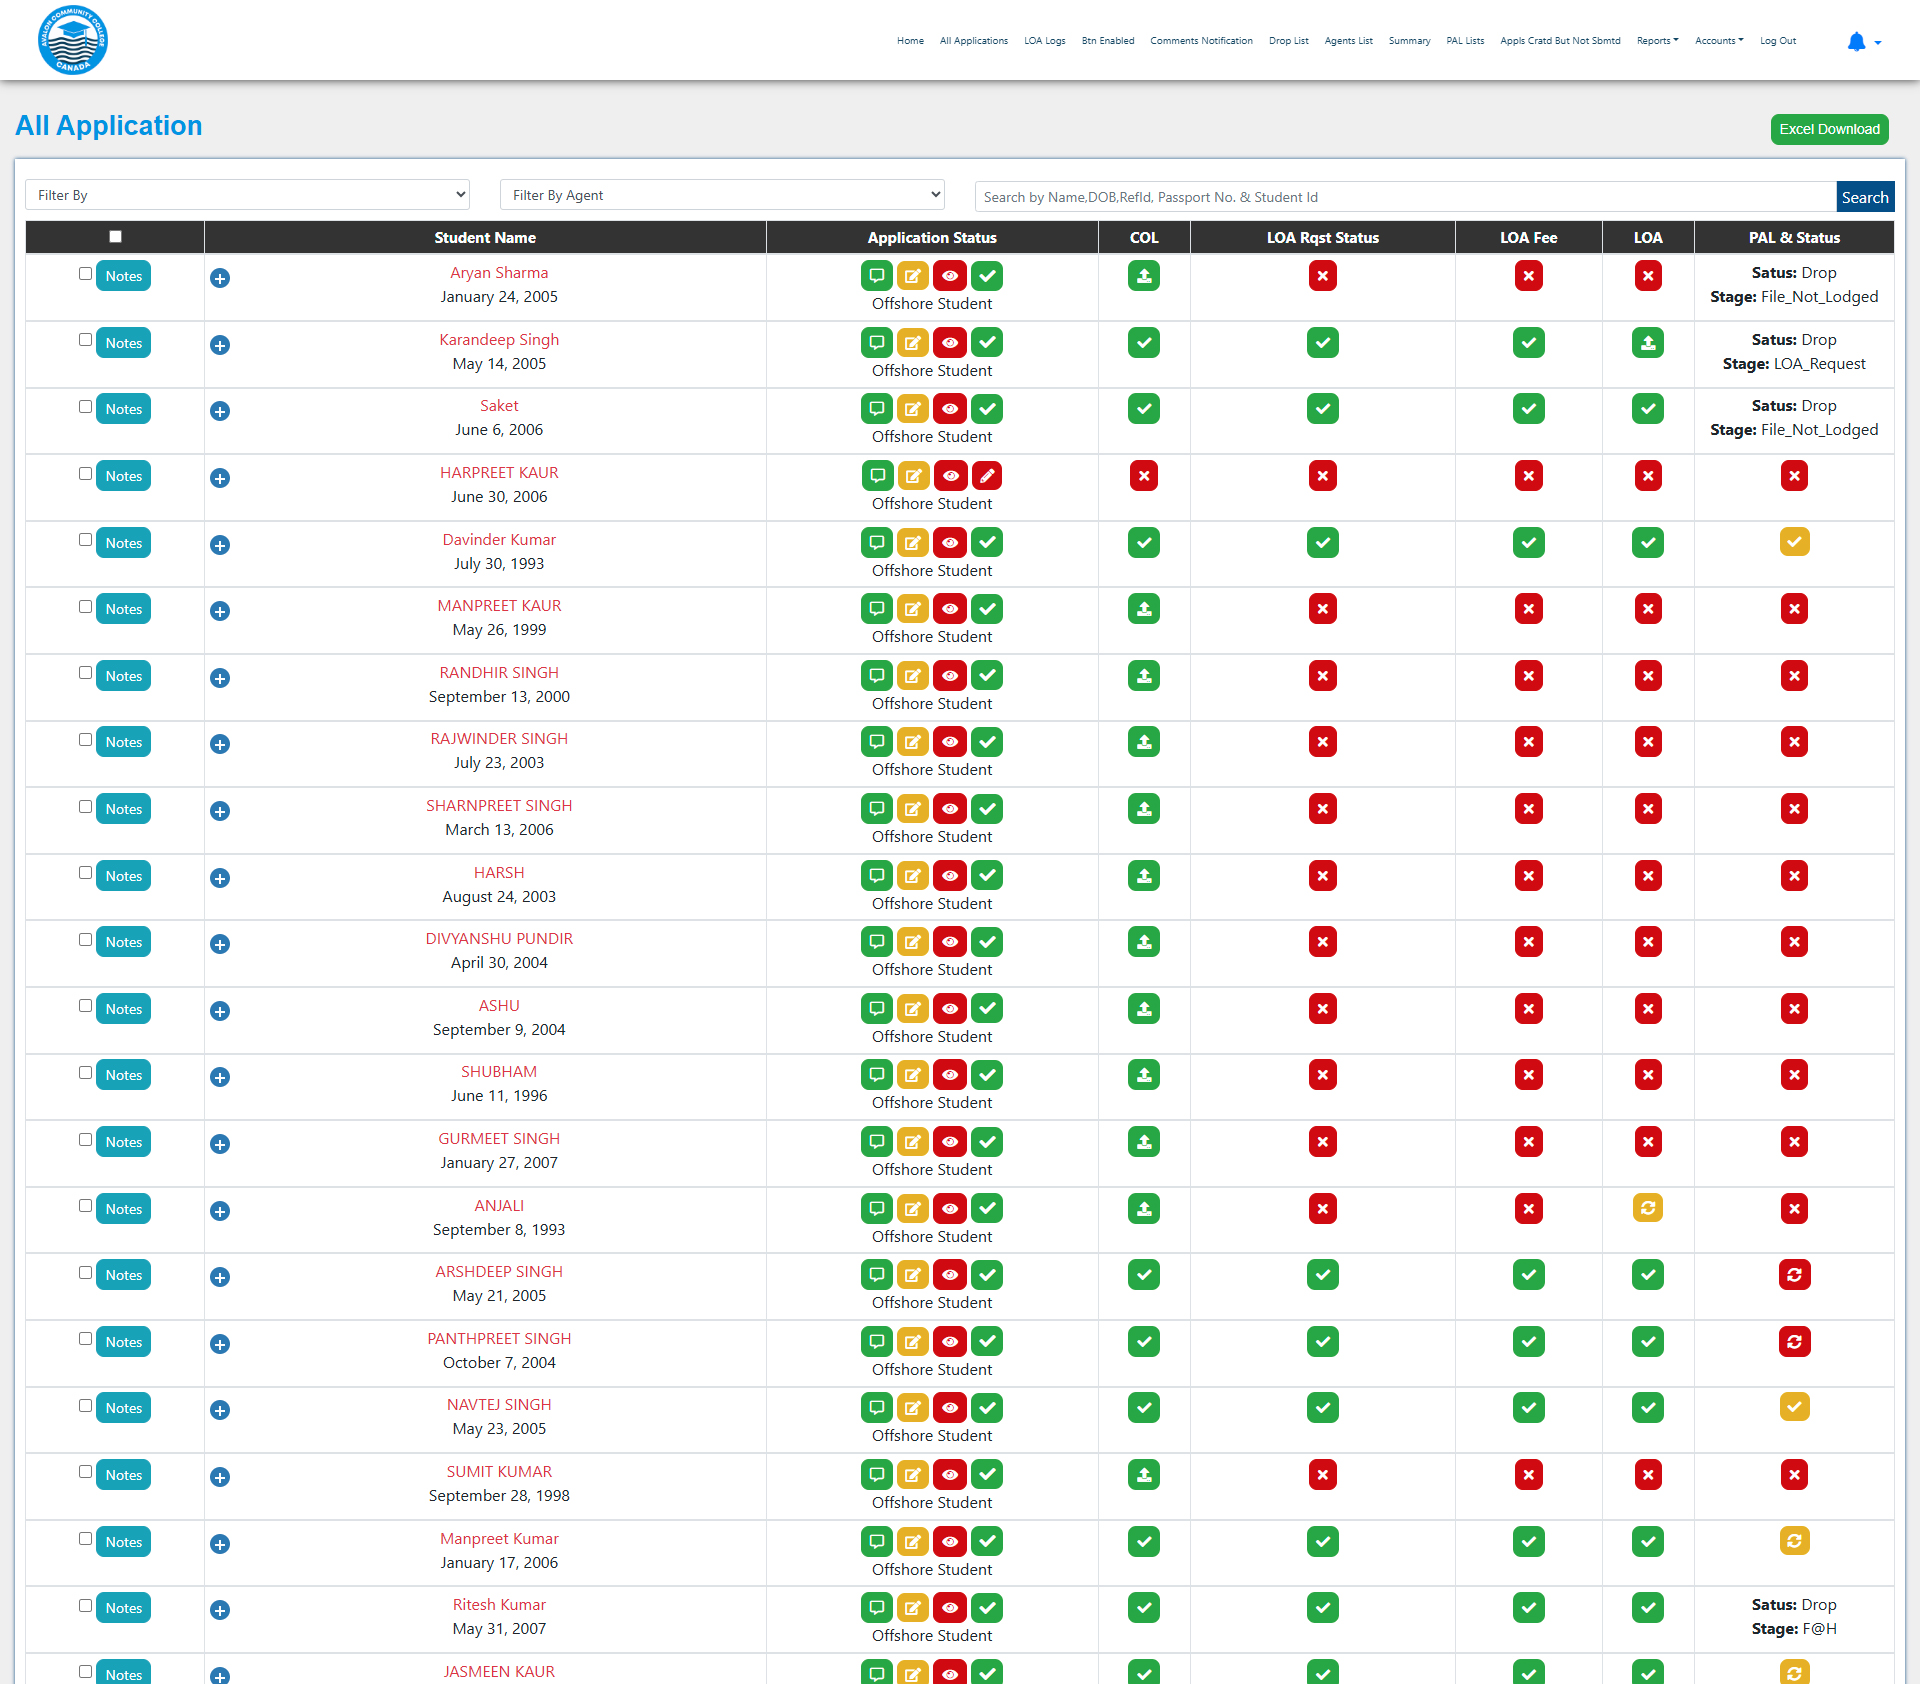Screen dimensions: 1920x1684
Task: Click the notification bell icon
Action: pos(1856,42)
